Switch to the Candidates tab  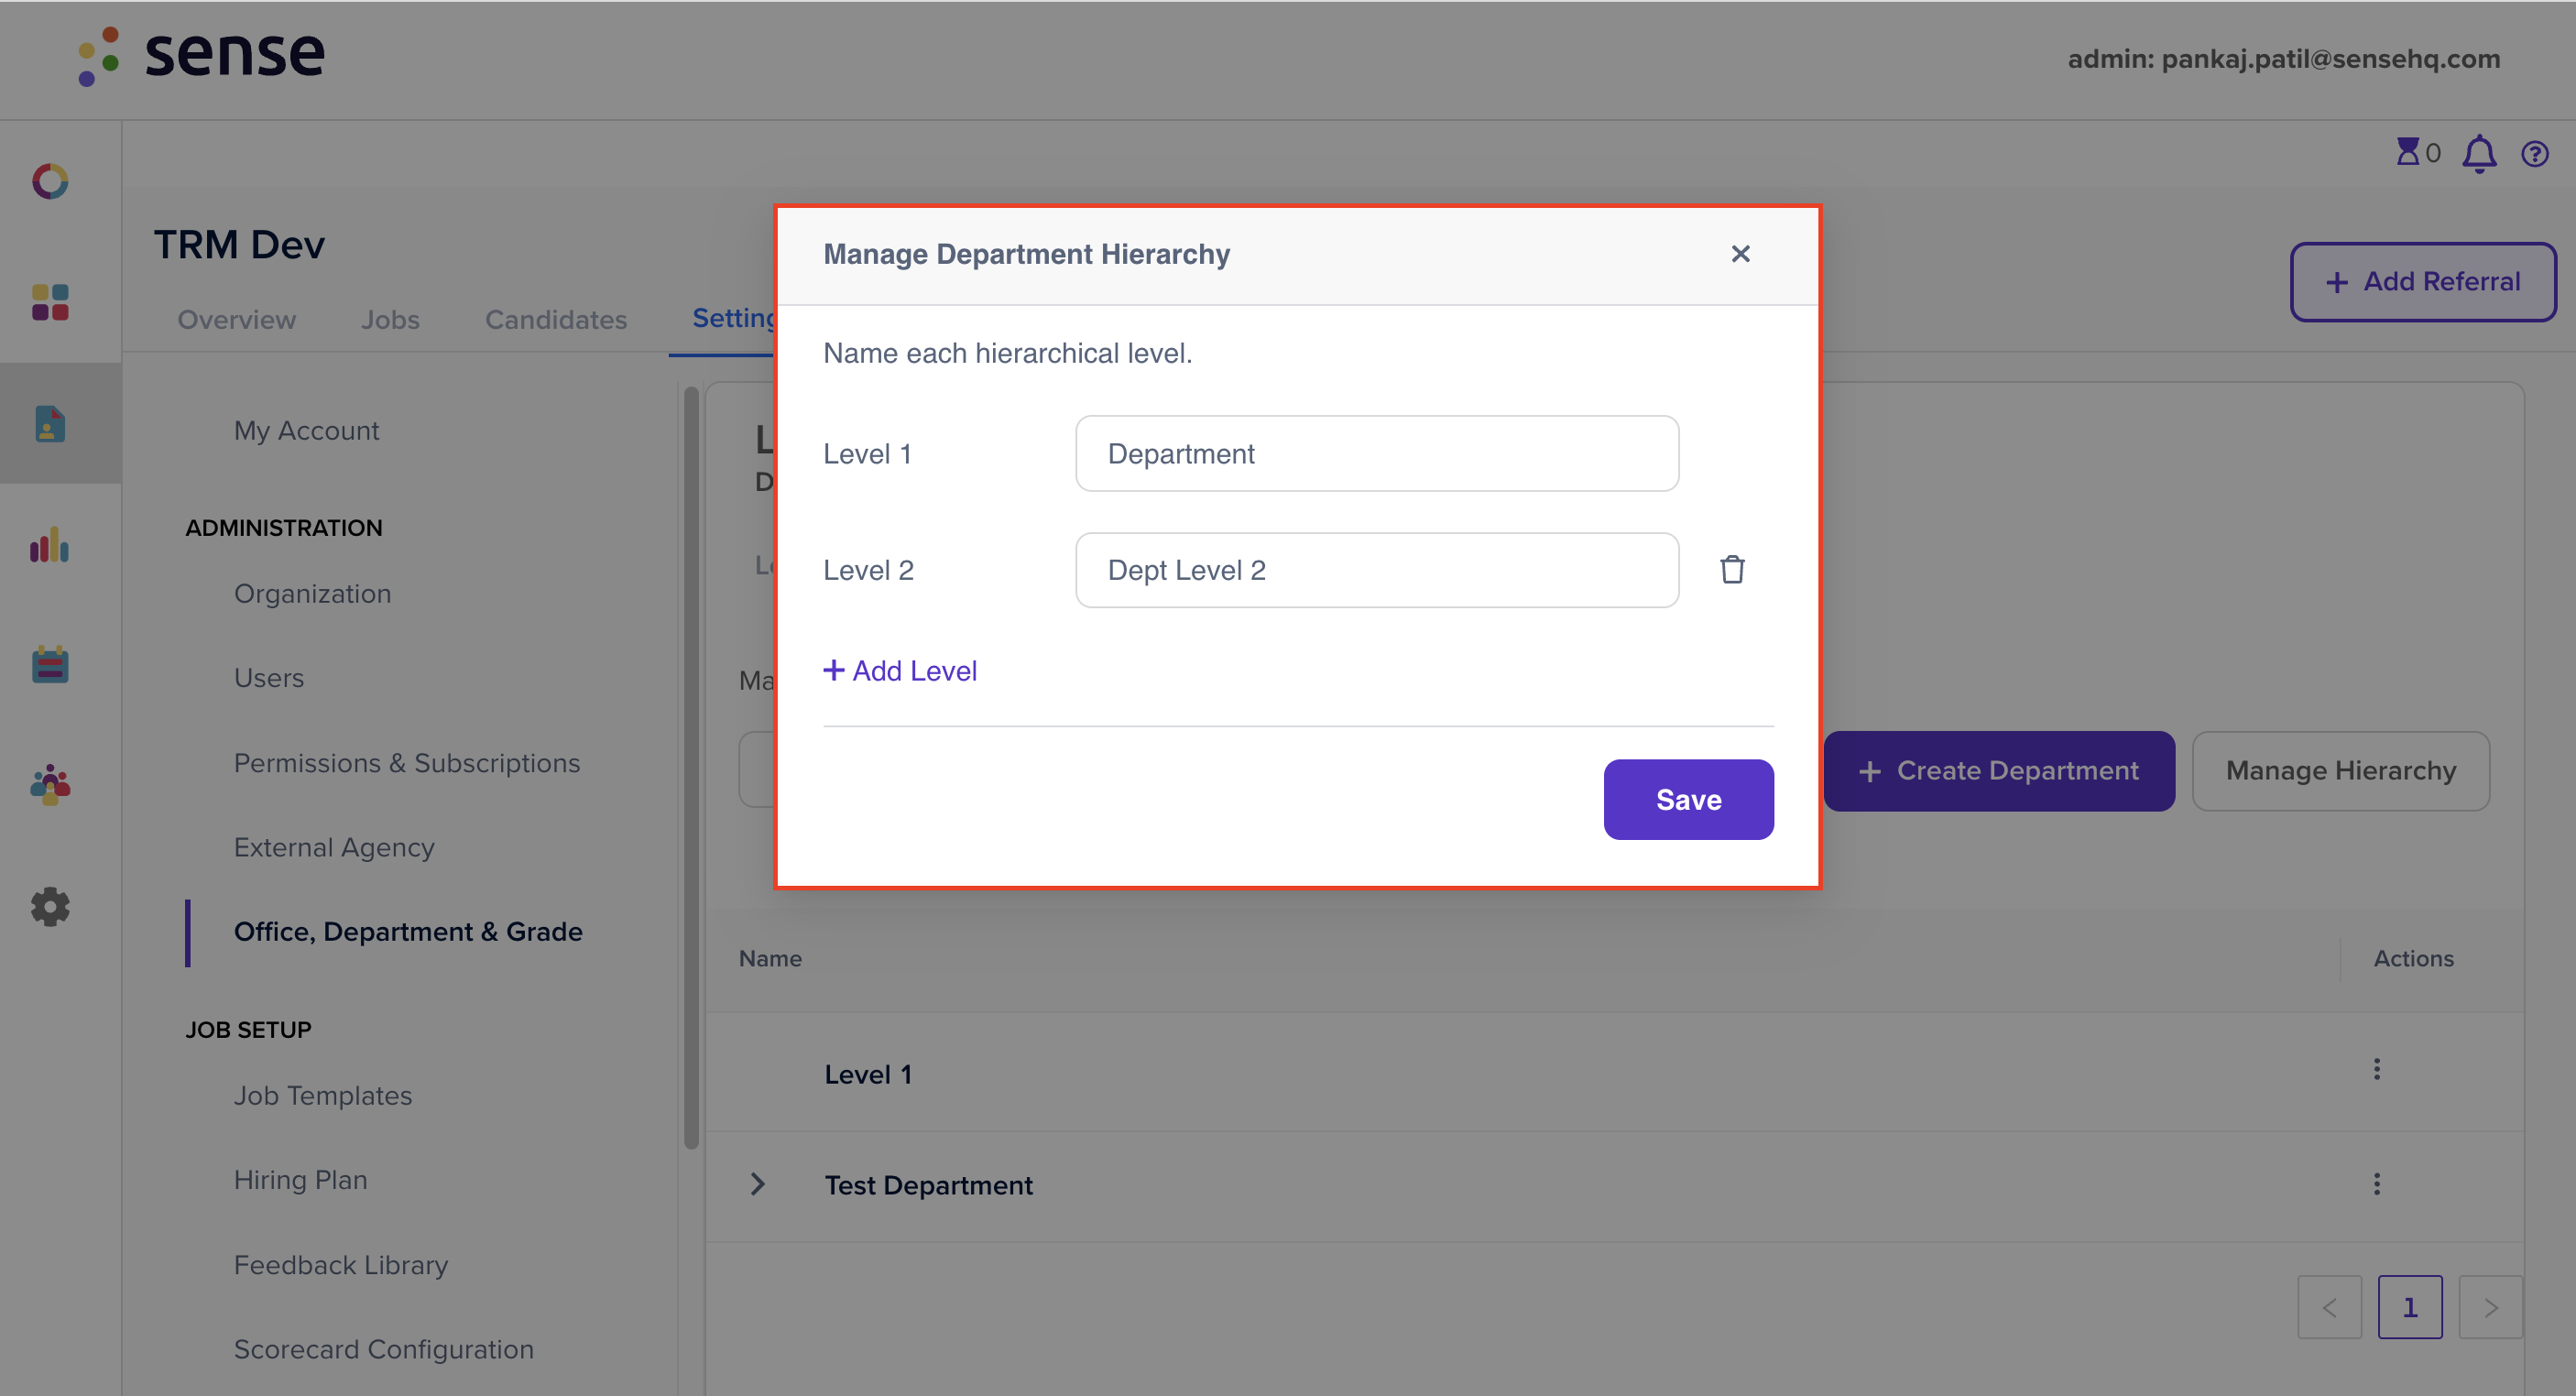tap(556, 320)
